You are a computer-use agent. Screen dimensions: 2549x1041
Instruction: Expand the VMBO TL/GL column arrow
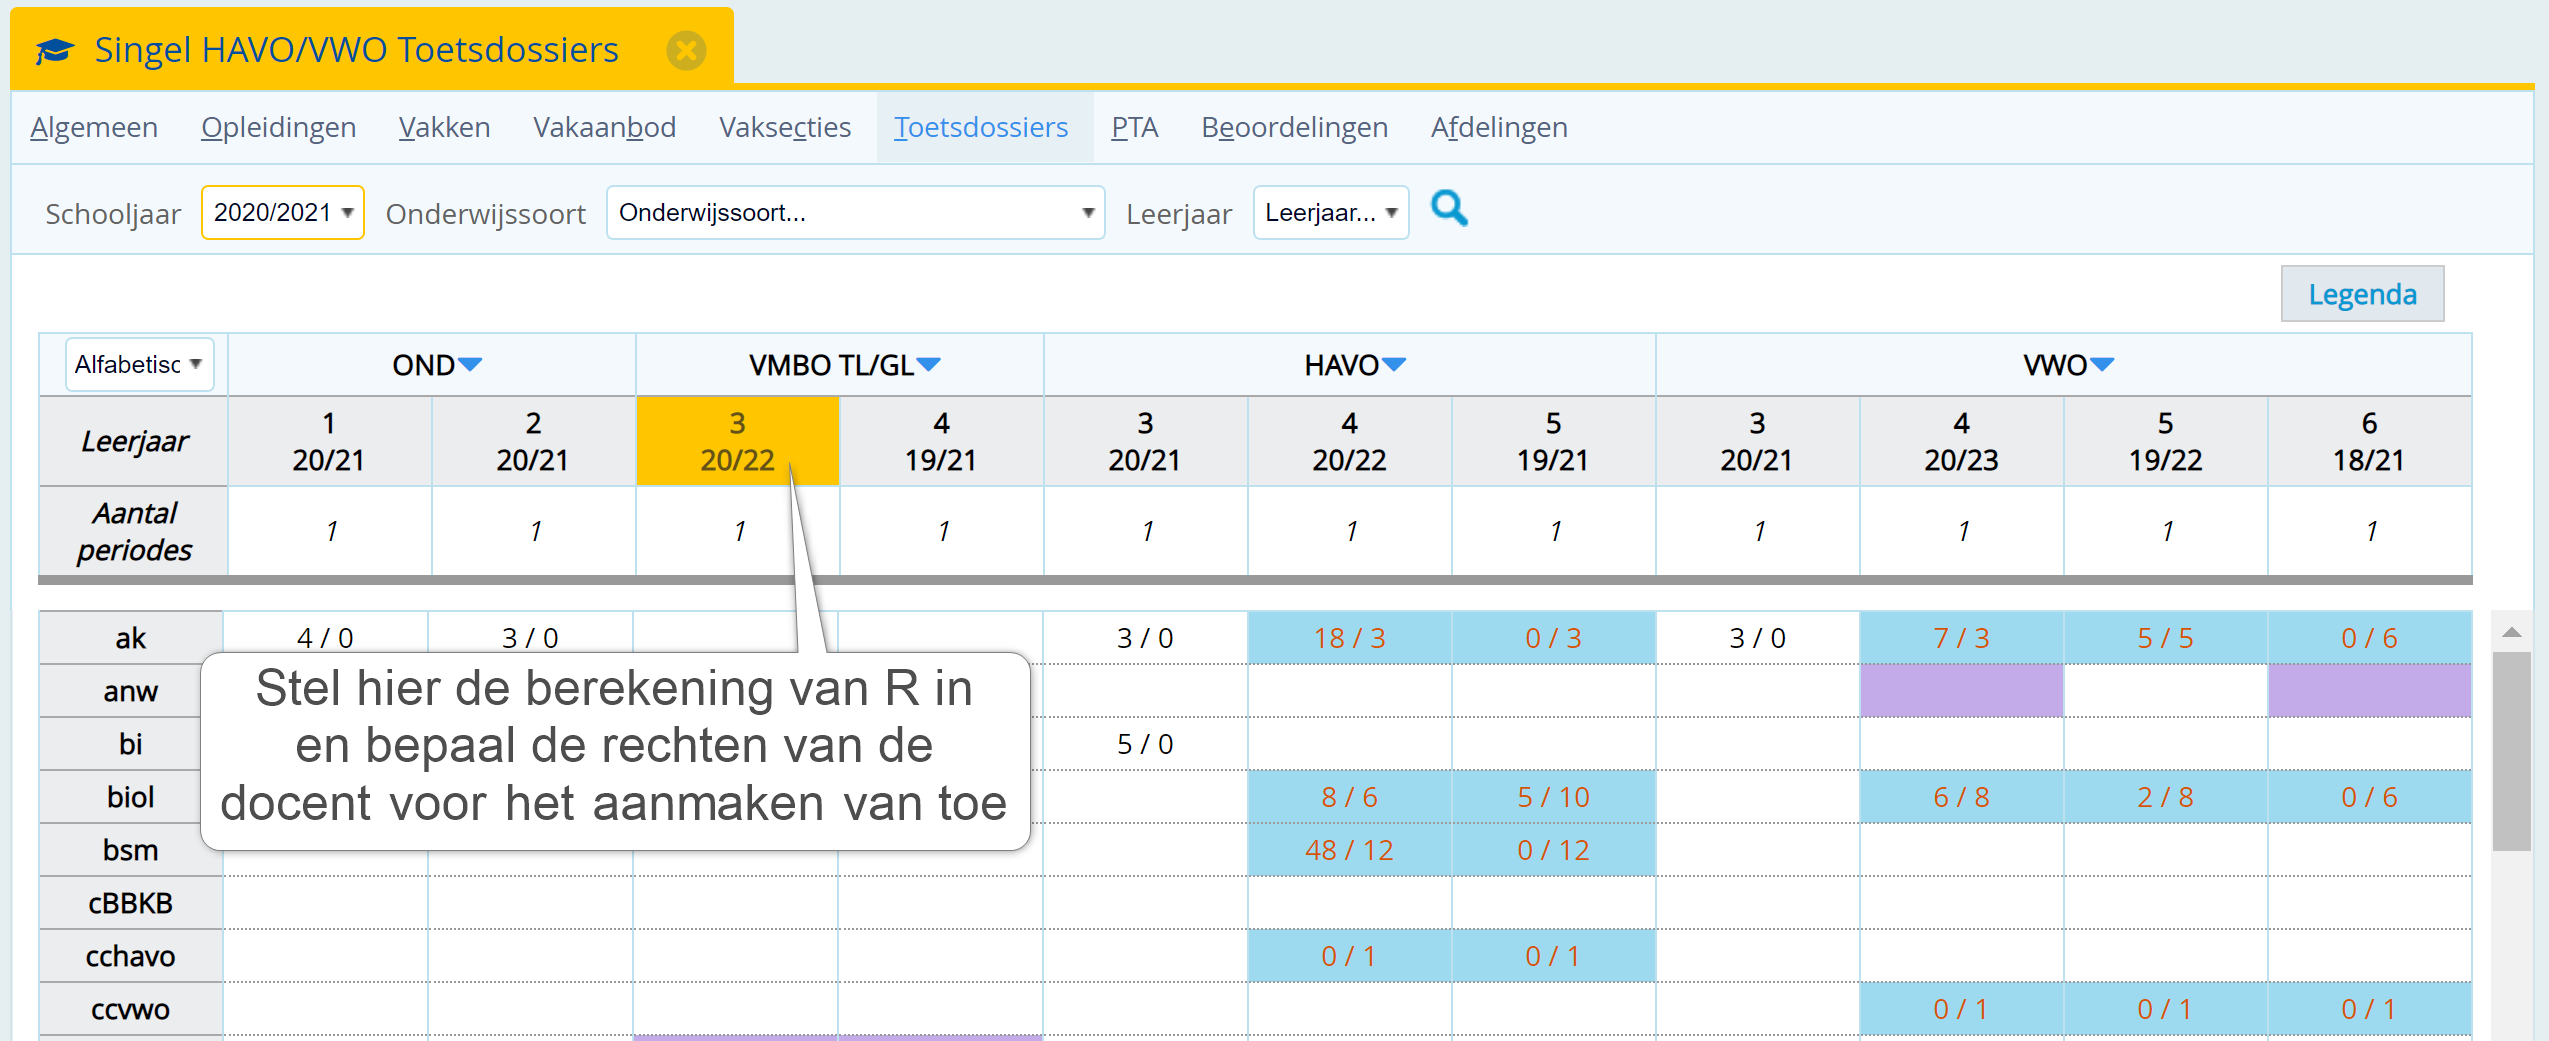pyautogui.click(x=929, y=364)
